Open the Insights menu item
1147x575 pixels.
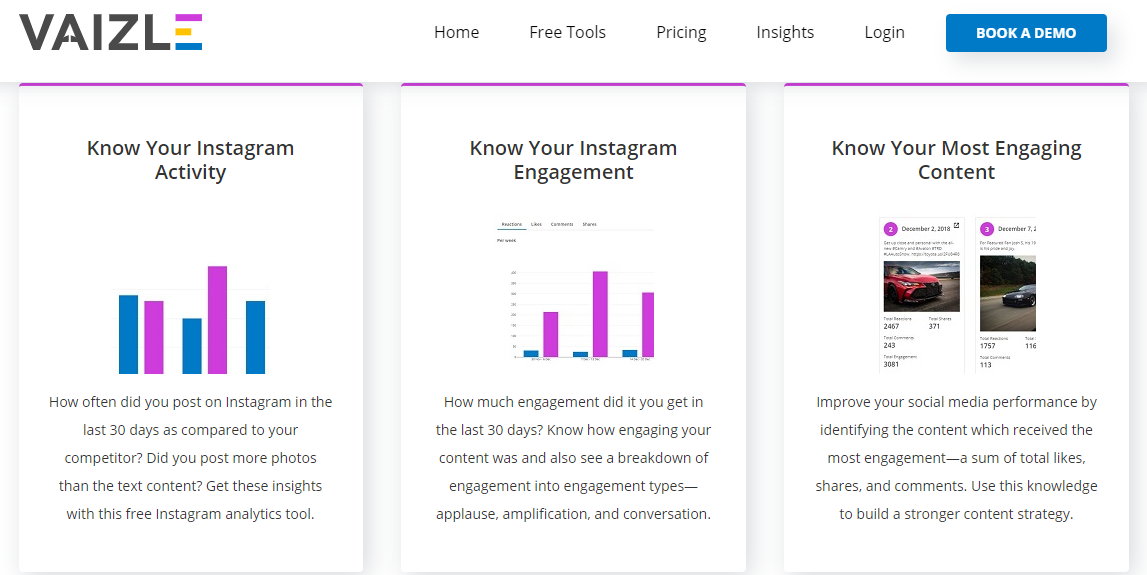pyautogui.click(x=785, y=33)
